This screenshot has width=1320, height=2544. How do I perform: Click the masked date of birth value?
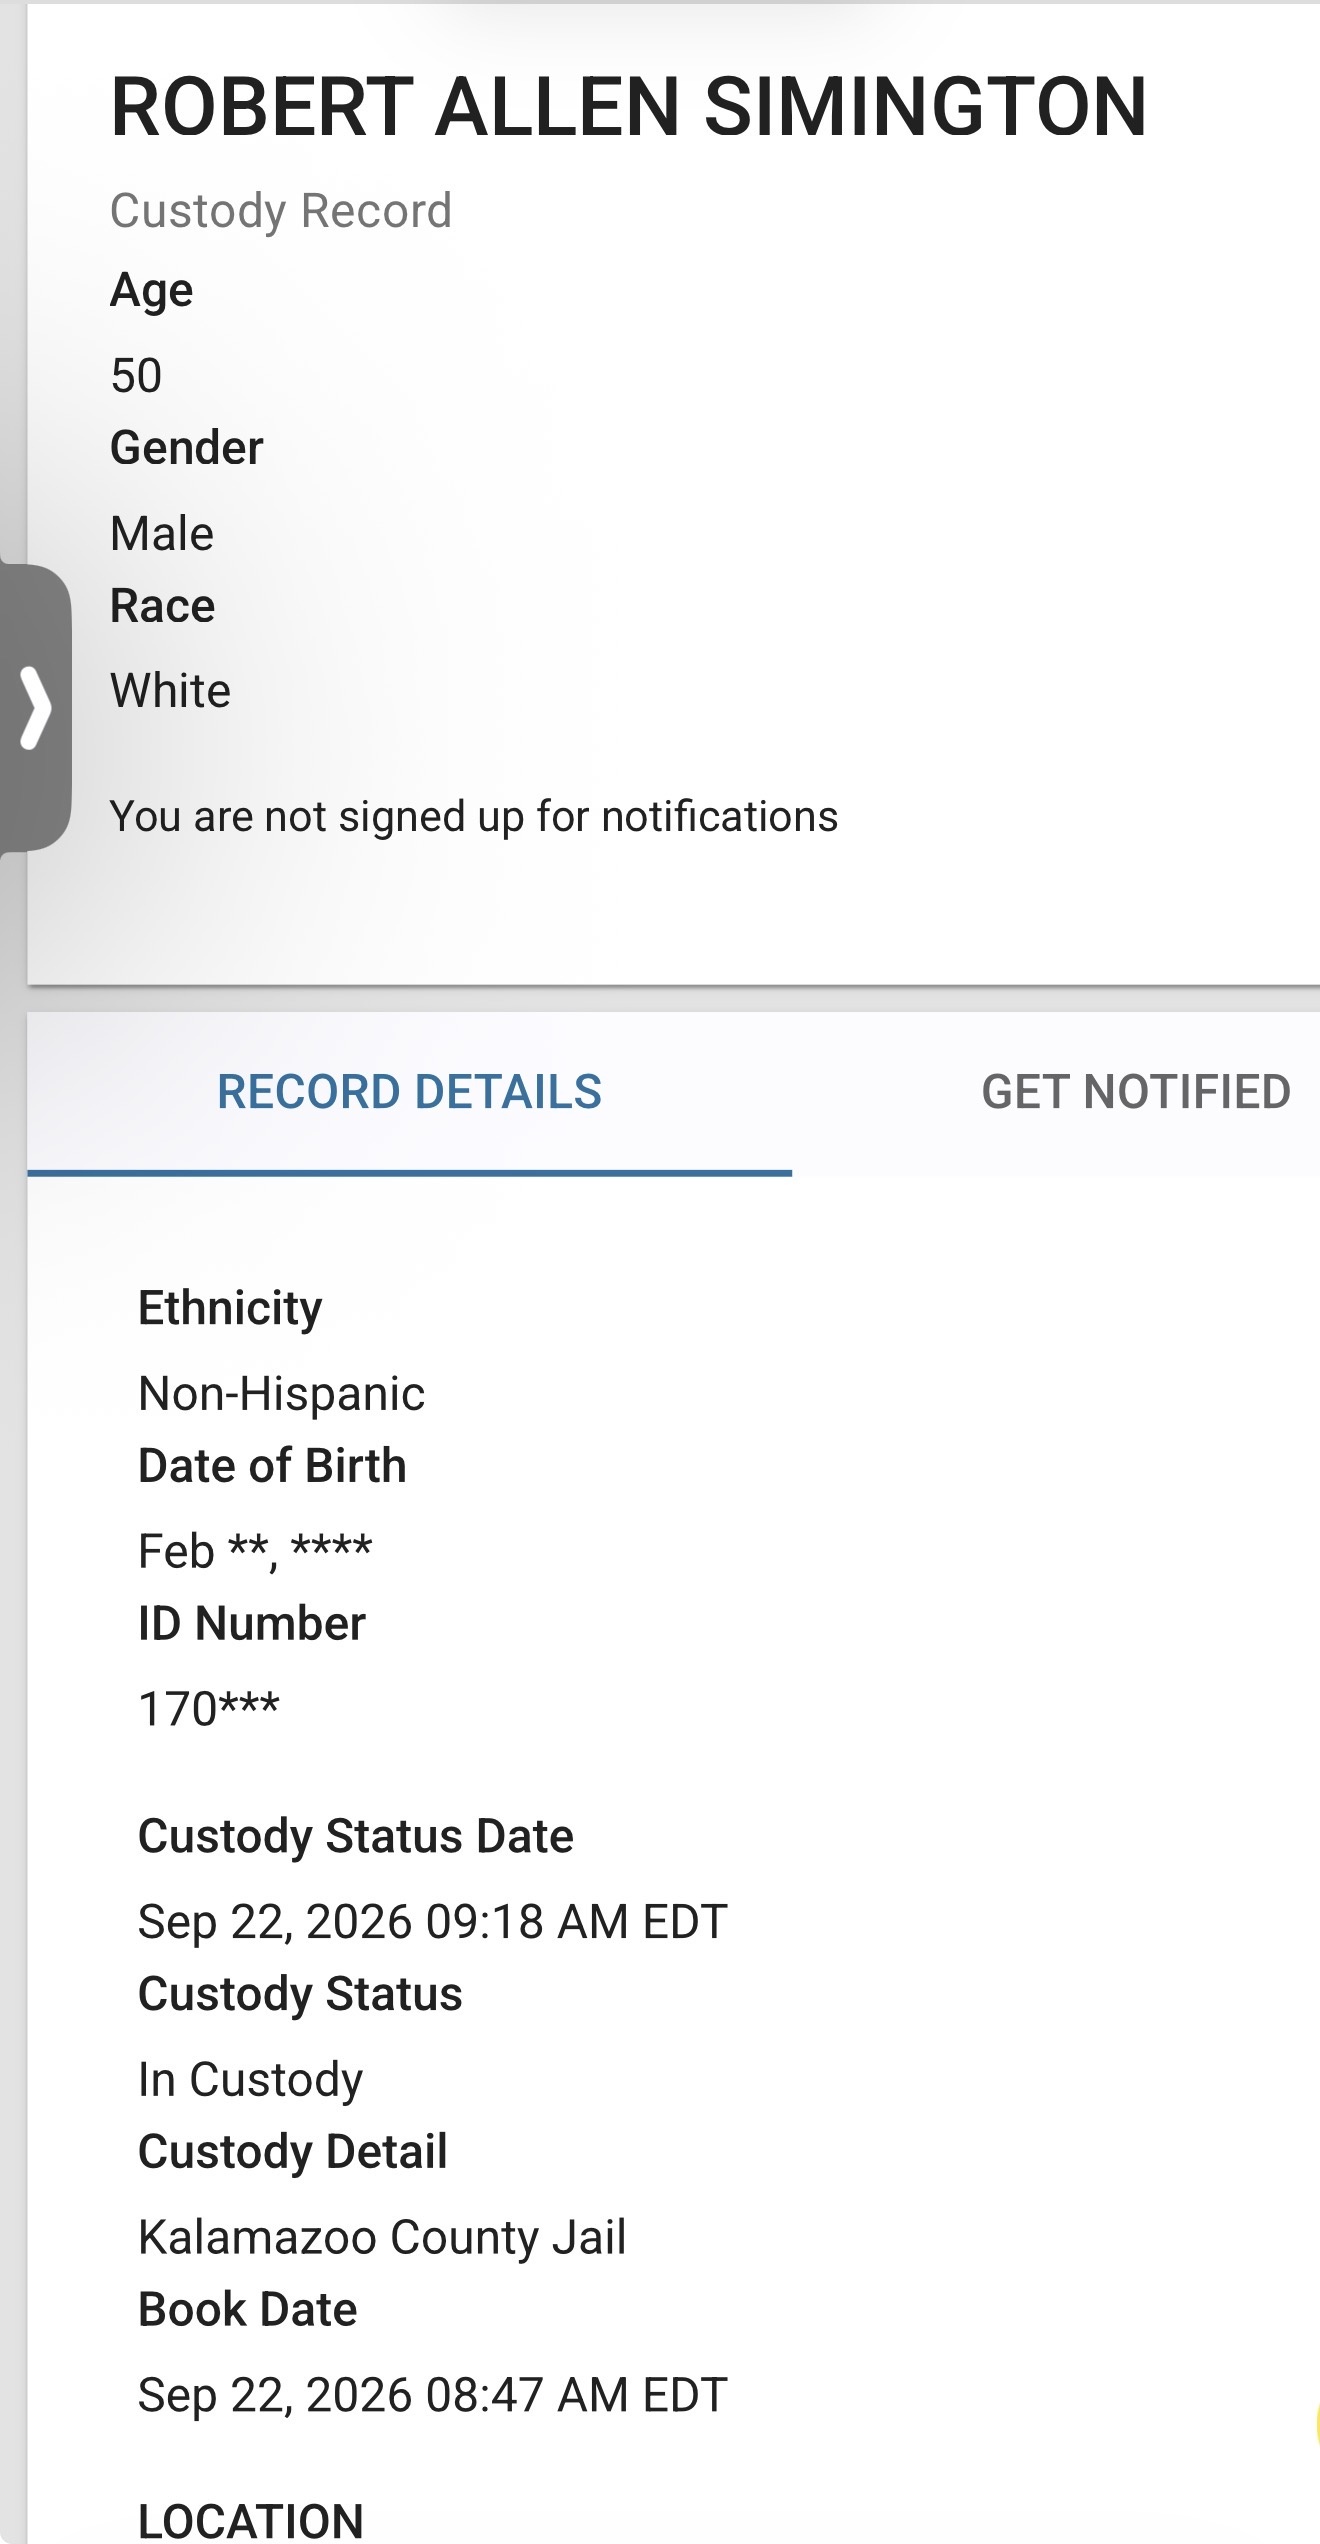(255, 1551)
